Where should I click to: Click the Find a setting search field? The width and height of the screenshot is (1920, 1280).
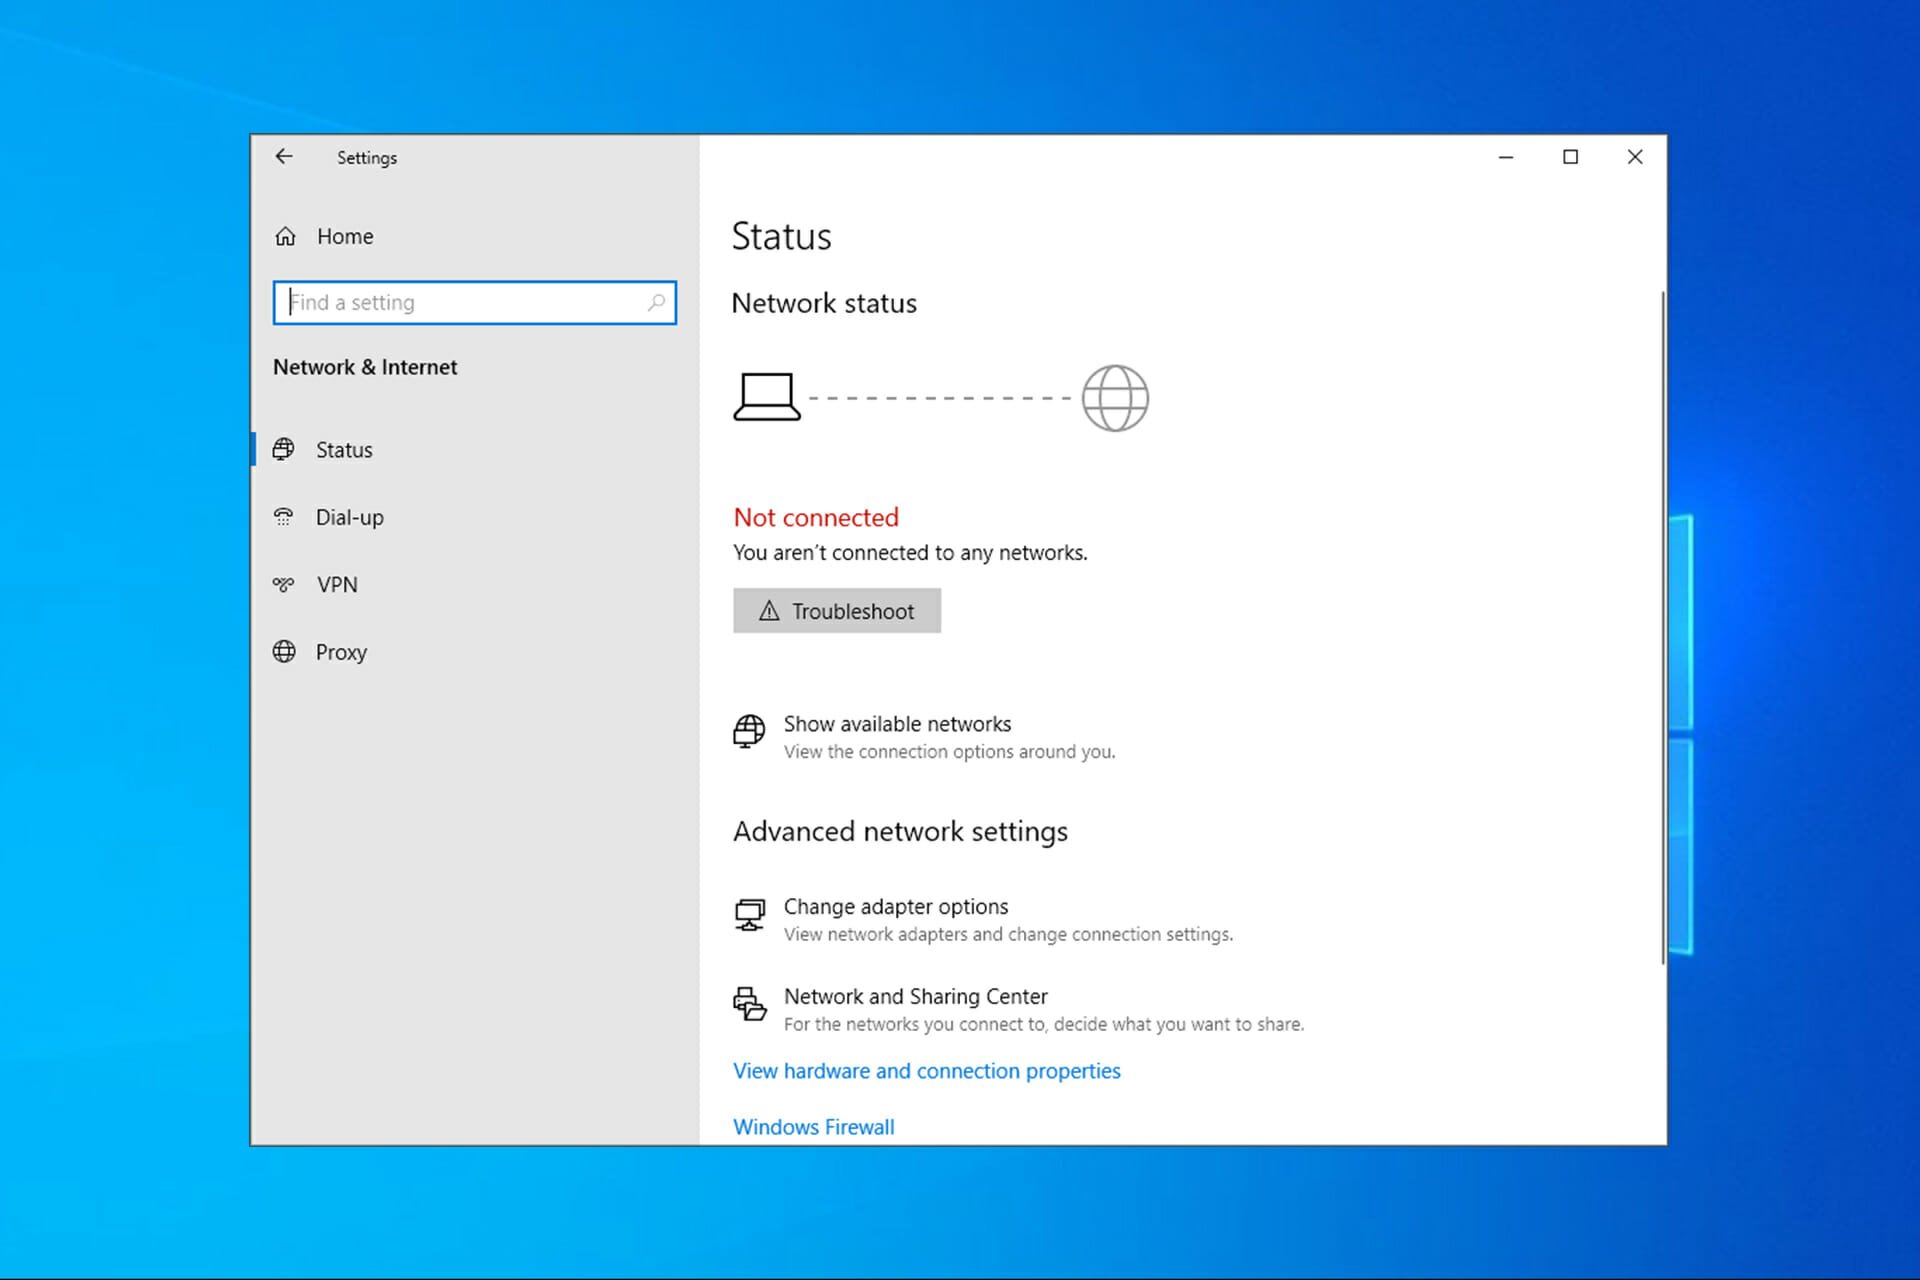(x=474, y=301)
